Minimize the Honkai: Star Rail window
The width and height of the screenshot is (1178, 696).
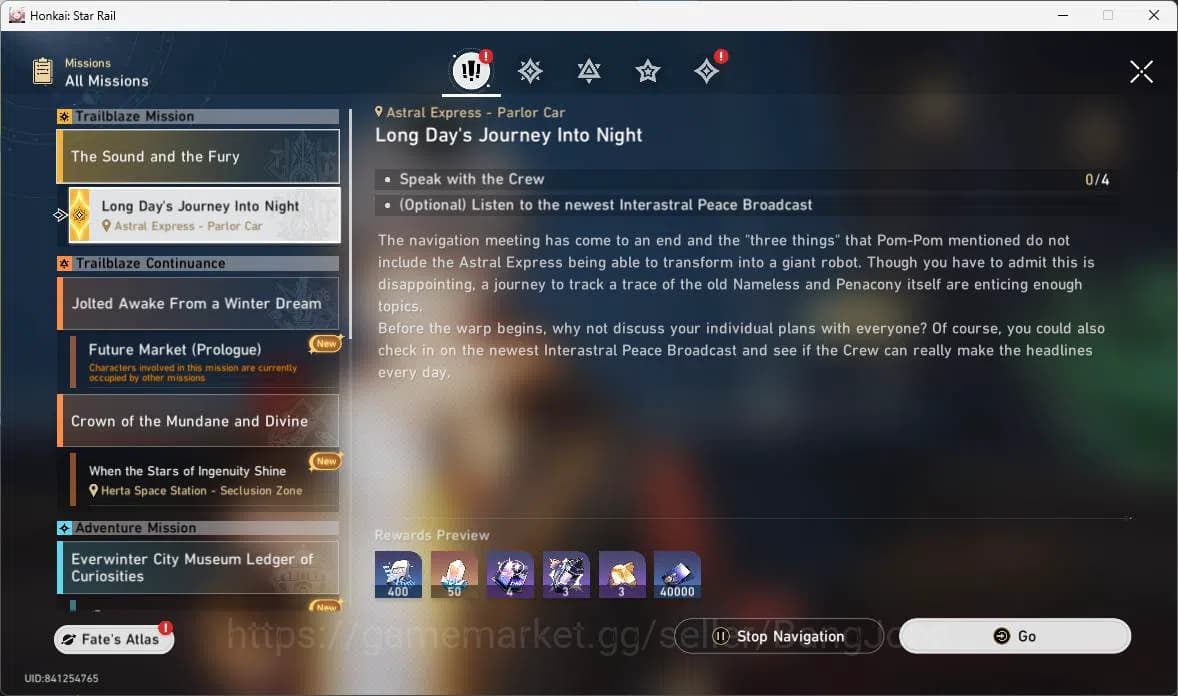click(1062, 15)
